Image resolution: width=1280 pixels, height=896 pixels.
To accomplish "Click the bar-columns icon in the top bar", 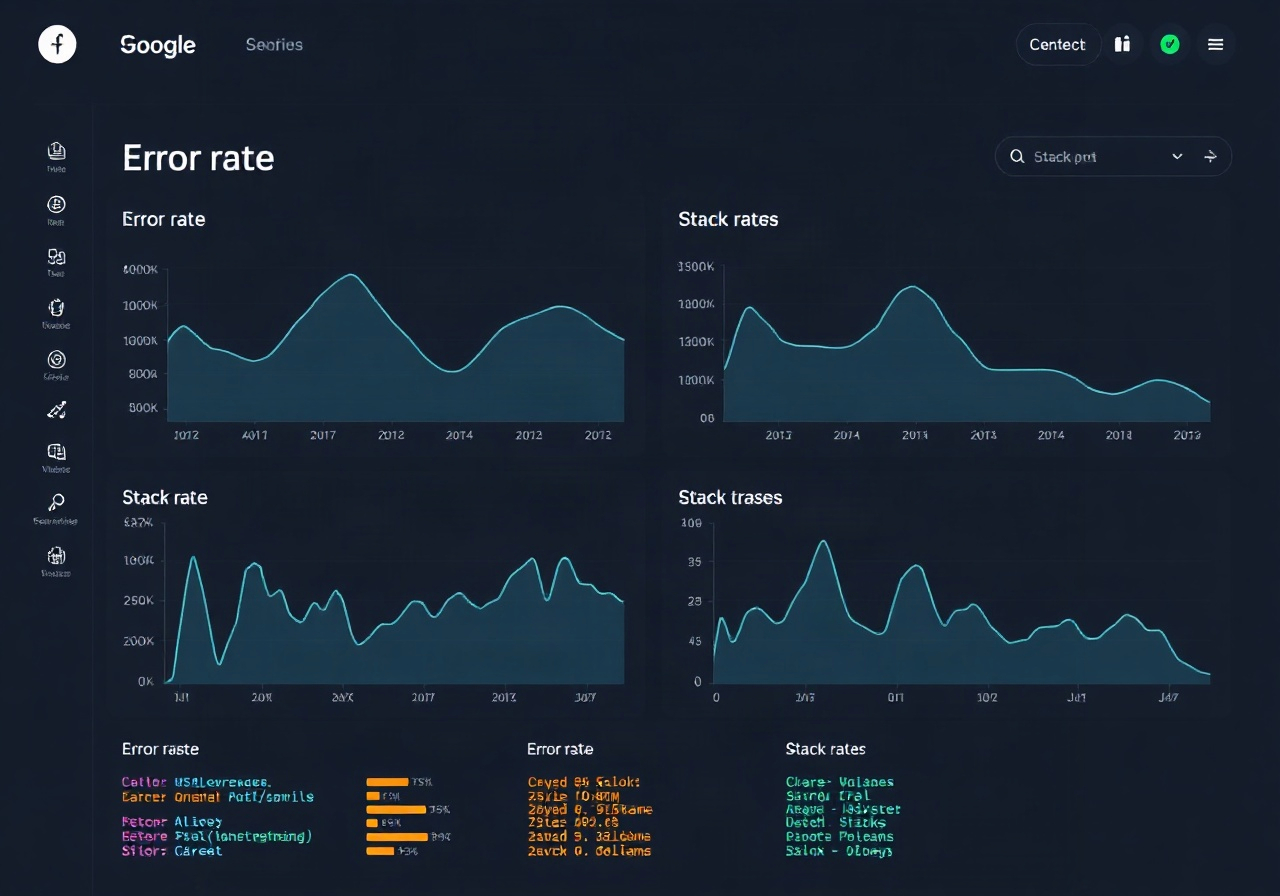I will (1123, 44).
